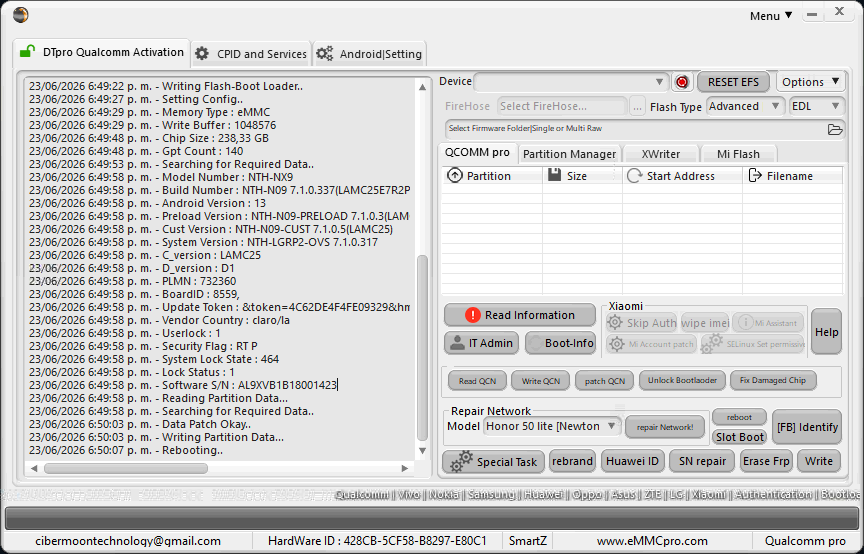Expand the Device dropdown

571,82
